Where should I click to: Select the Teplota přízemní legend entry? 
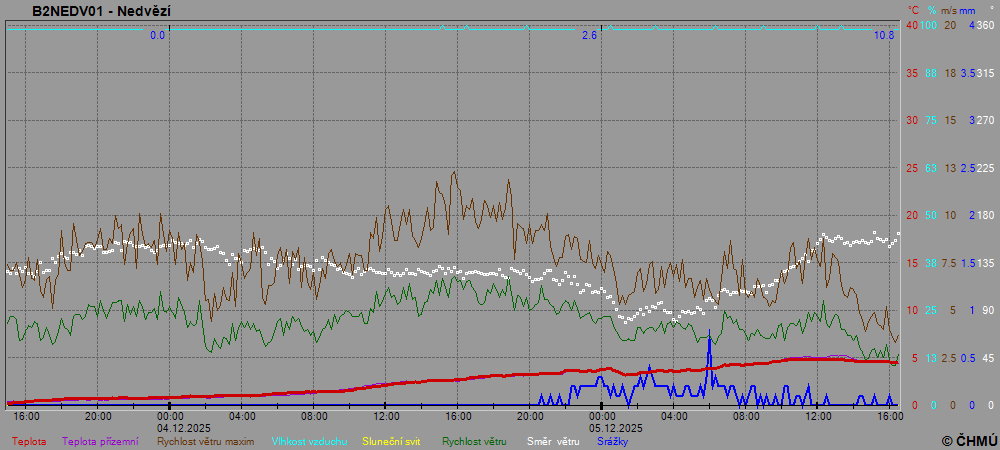pos(100,441)
